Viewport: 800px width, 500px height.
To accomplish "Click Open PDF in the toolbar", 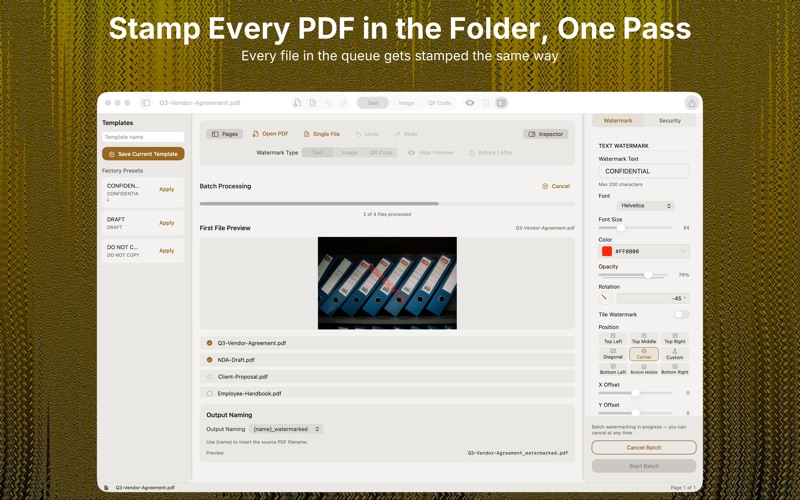I will coord(270,134).
